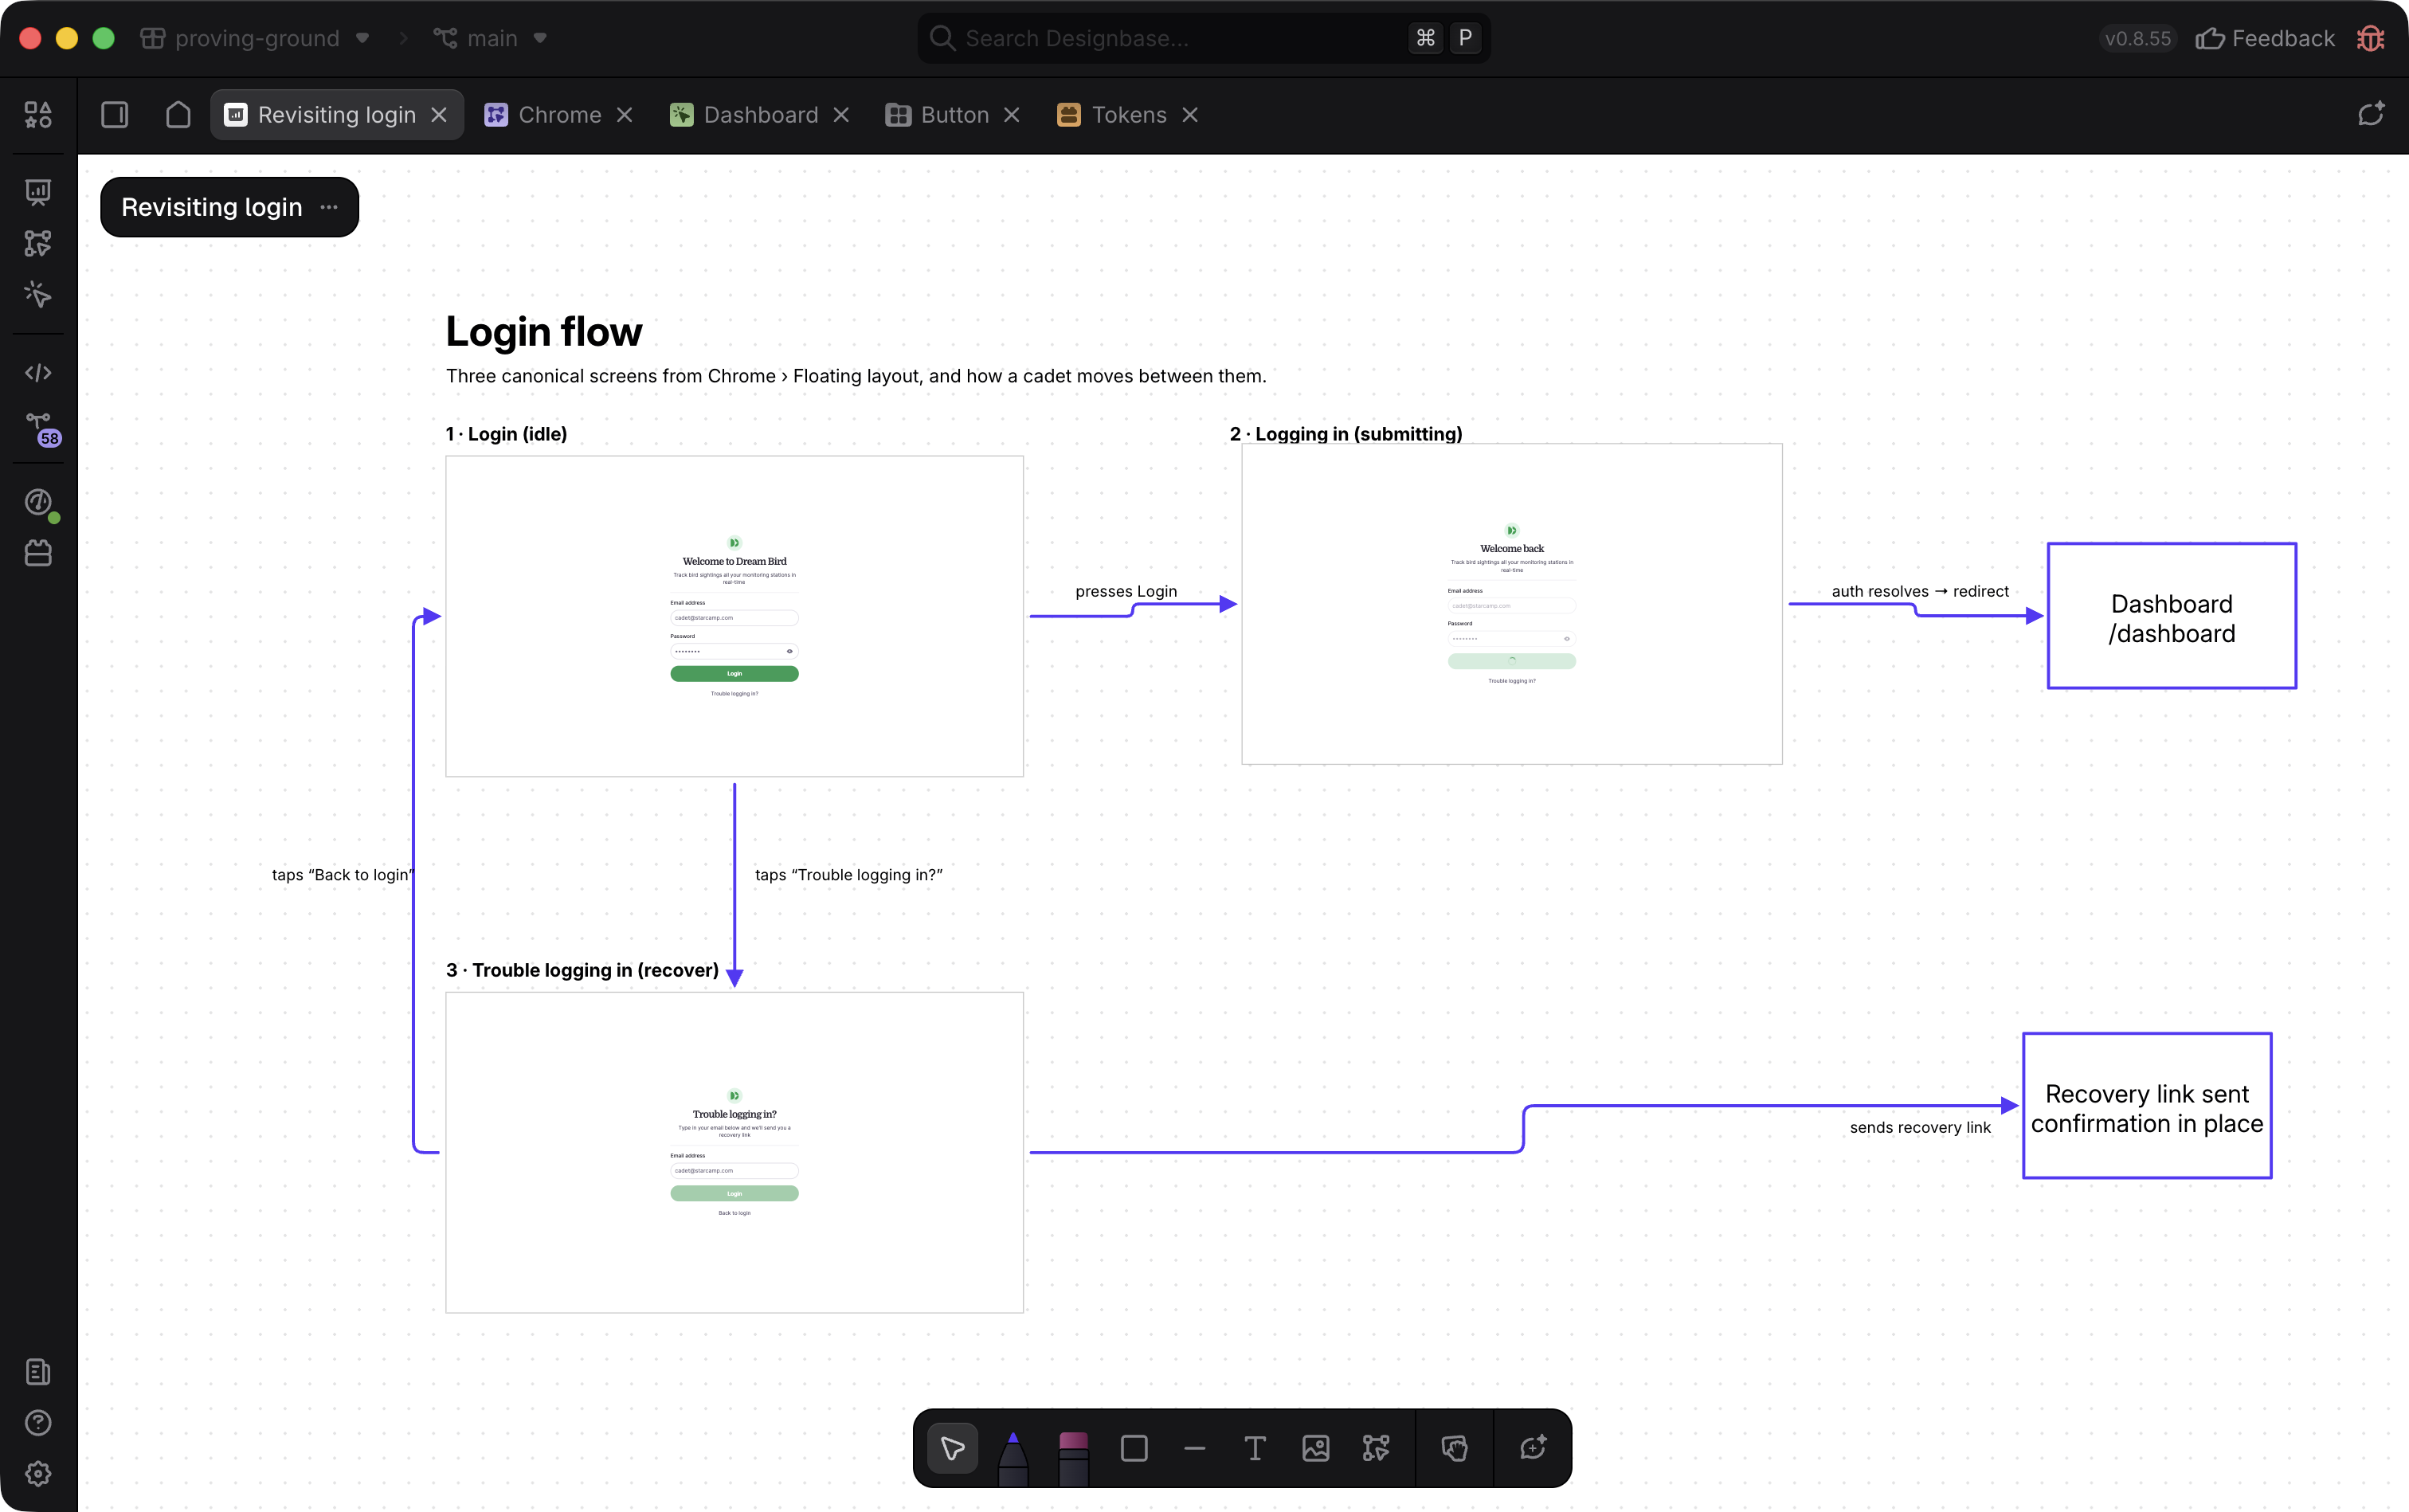
Task: Select the pink highlighter marker tool
Action: click(1073, 1457)
